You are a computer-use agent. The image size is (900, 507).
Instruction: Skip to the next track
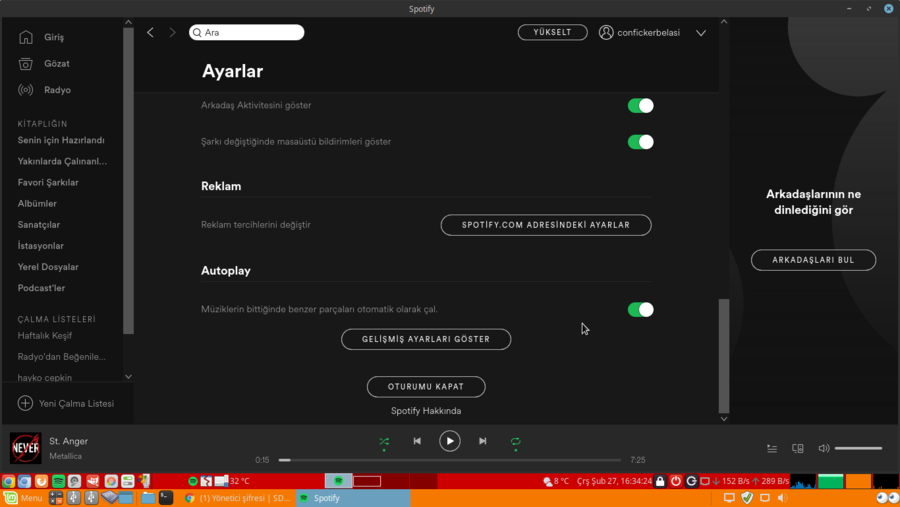click(483, 442)
